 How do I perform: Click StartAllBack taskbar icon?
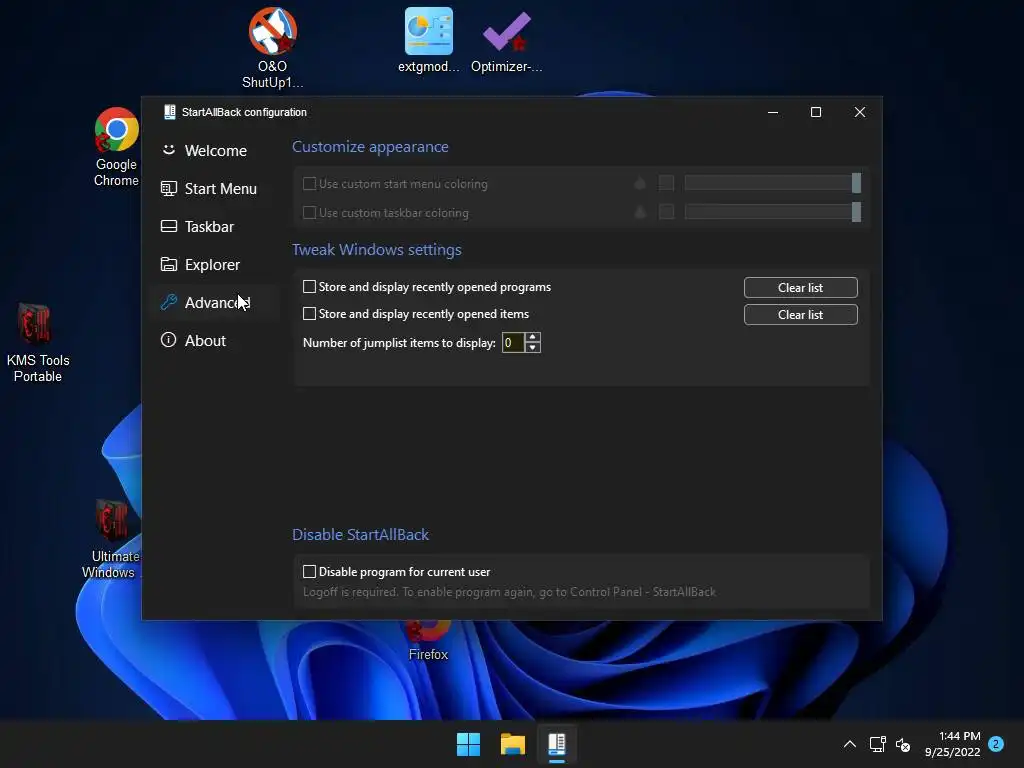557,744
